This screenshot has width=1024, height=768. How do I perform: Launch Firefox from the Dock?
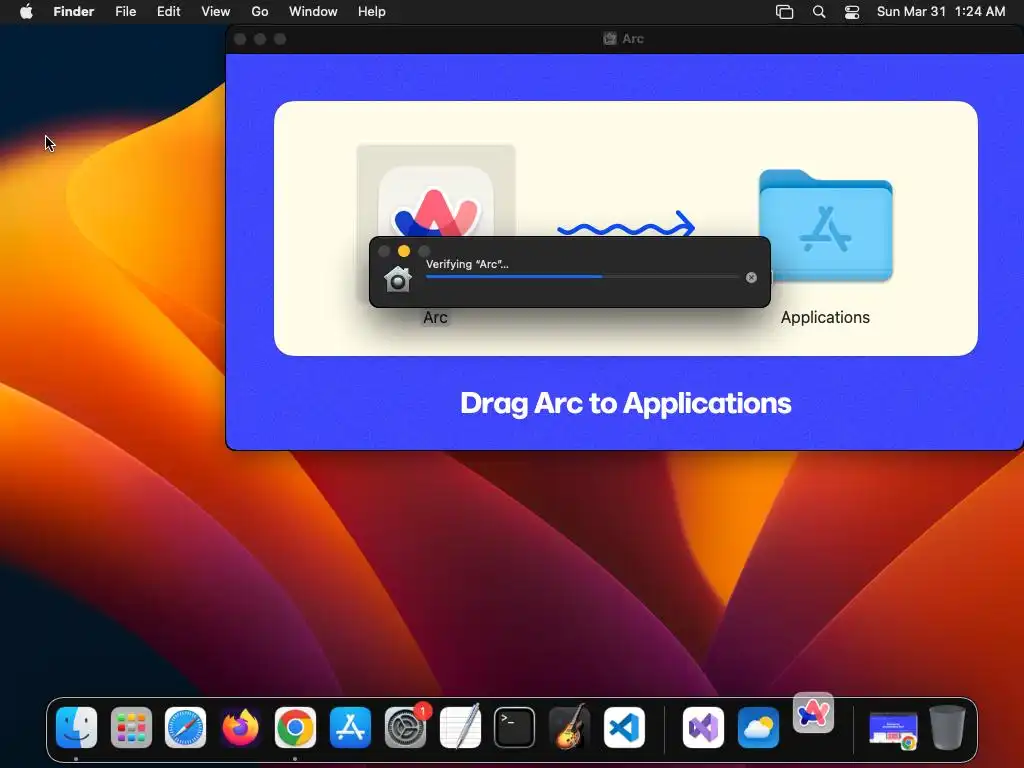tap(240, 728)
